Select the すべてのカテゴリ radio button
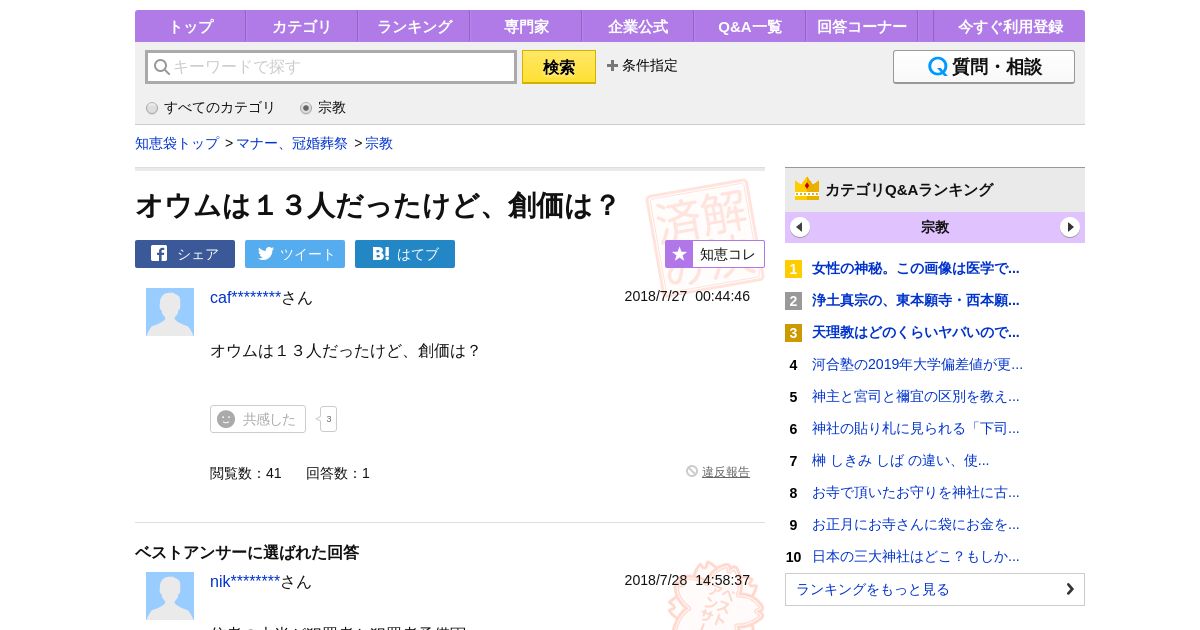 152,108
